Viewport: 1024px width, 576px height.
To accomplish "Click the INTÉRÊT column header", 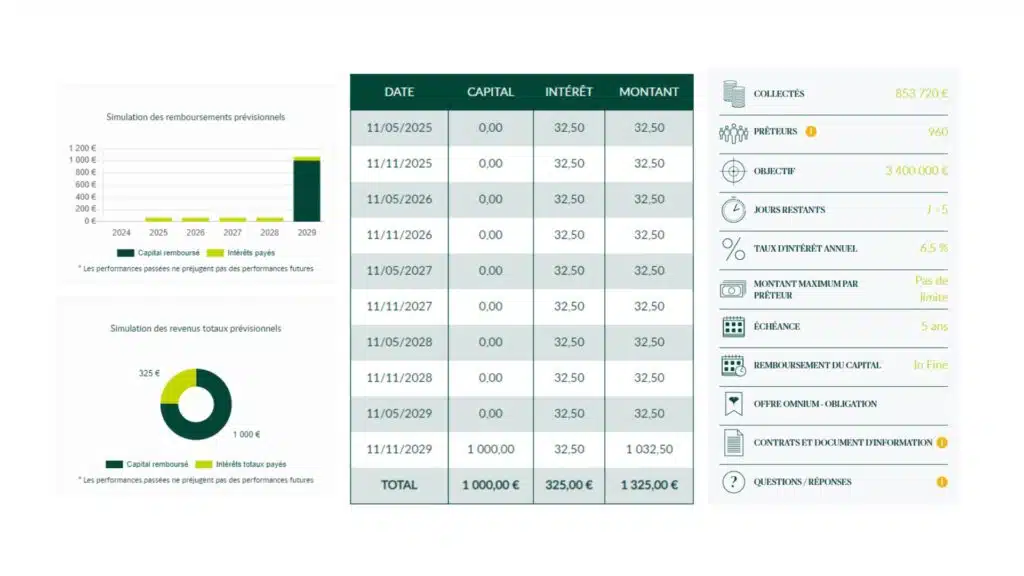I will pos(569,92).
